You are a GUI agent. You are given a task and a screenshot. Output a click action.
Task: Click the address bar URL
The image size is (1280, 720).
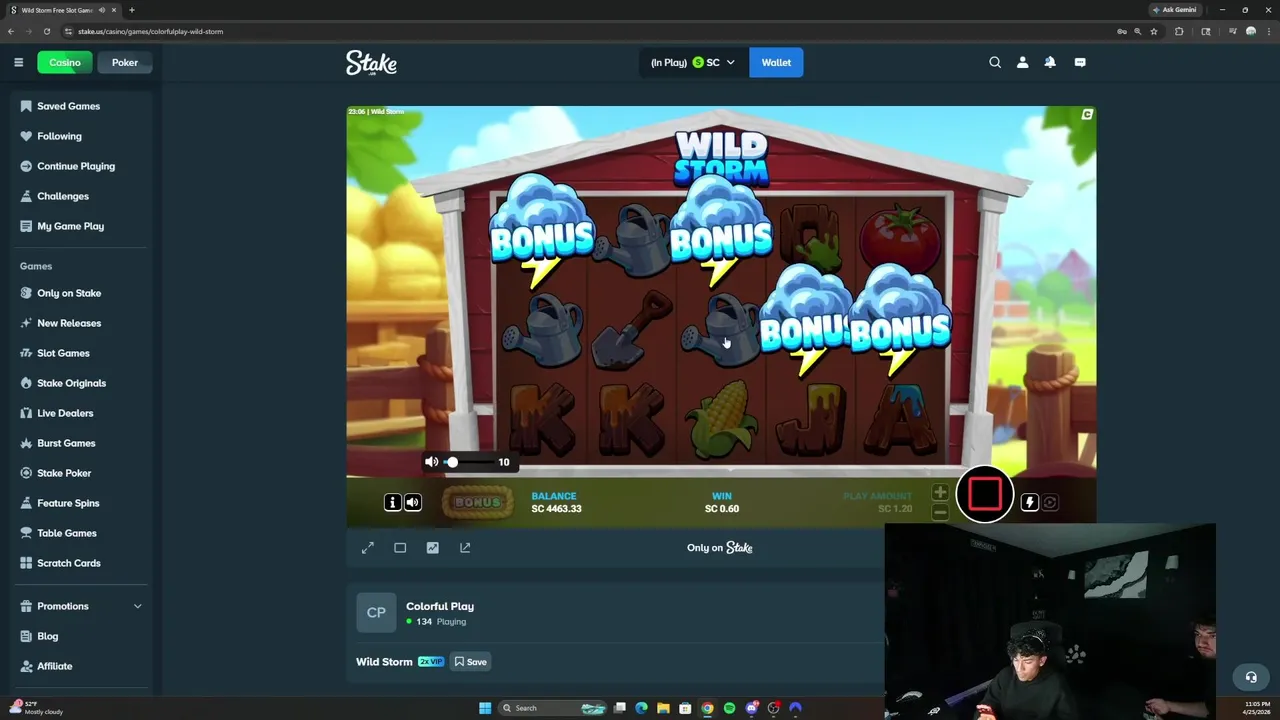(x=150, y=31)
